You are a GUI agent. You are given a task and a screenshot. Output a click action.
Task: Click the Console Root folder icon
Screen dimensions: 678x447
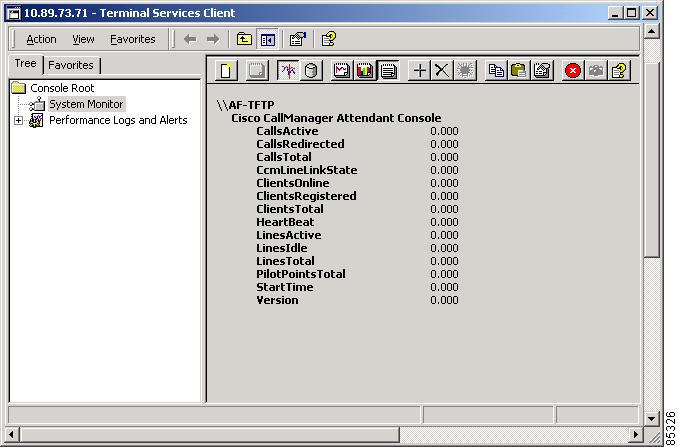(19, 88)
